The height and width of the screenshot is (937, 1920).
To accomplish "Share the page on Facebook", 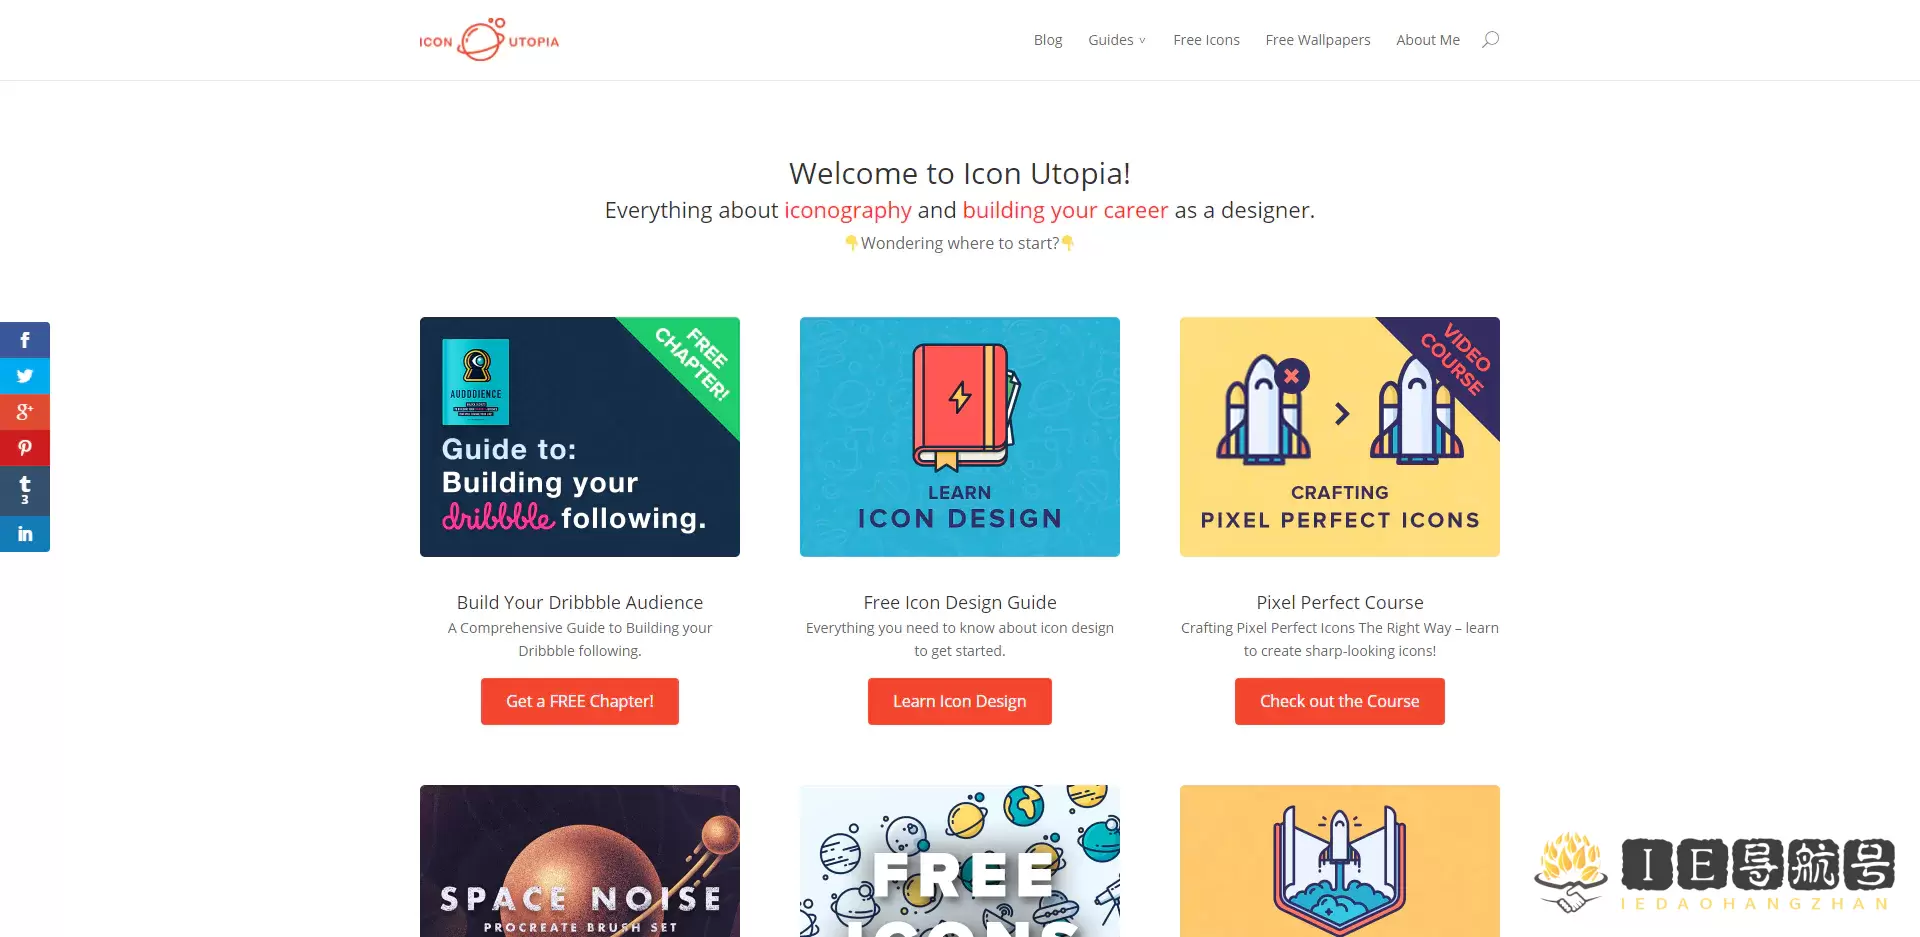I will [x=25, y=340].
